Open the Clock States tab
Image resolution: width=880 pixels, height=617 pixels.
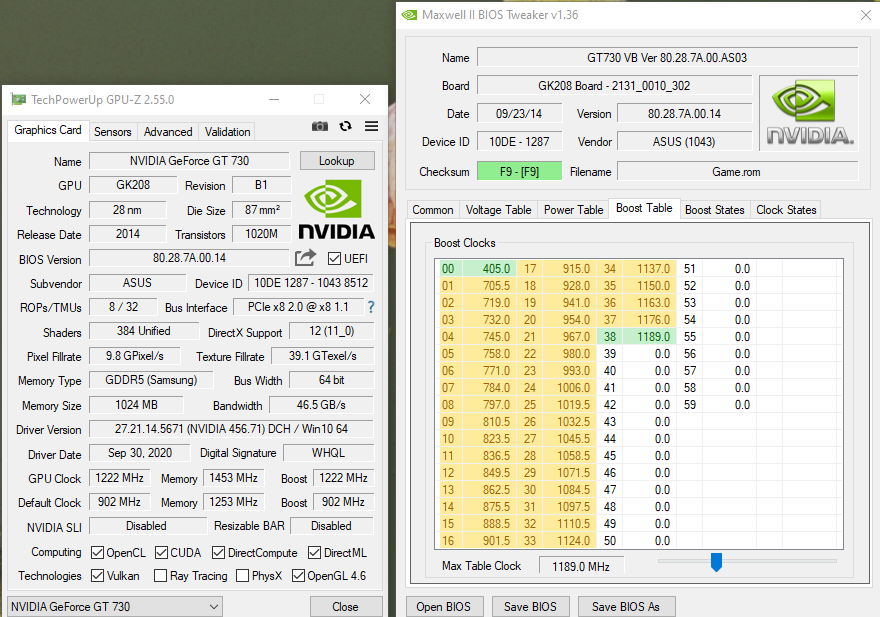[x=786, y=209]
